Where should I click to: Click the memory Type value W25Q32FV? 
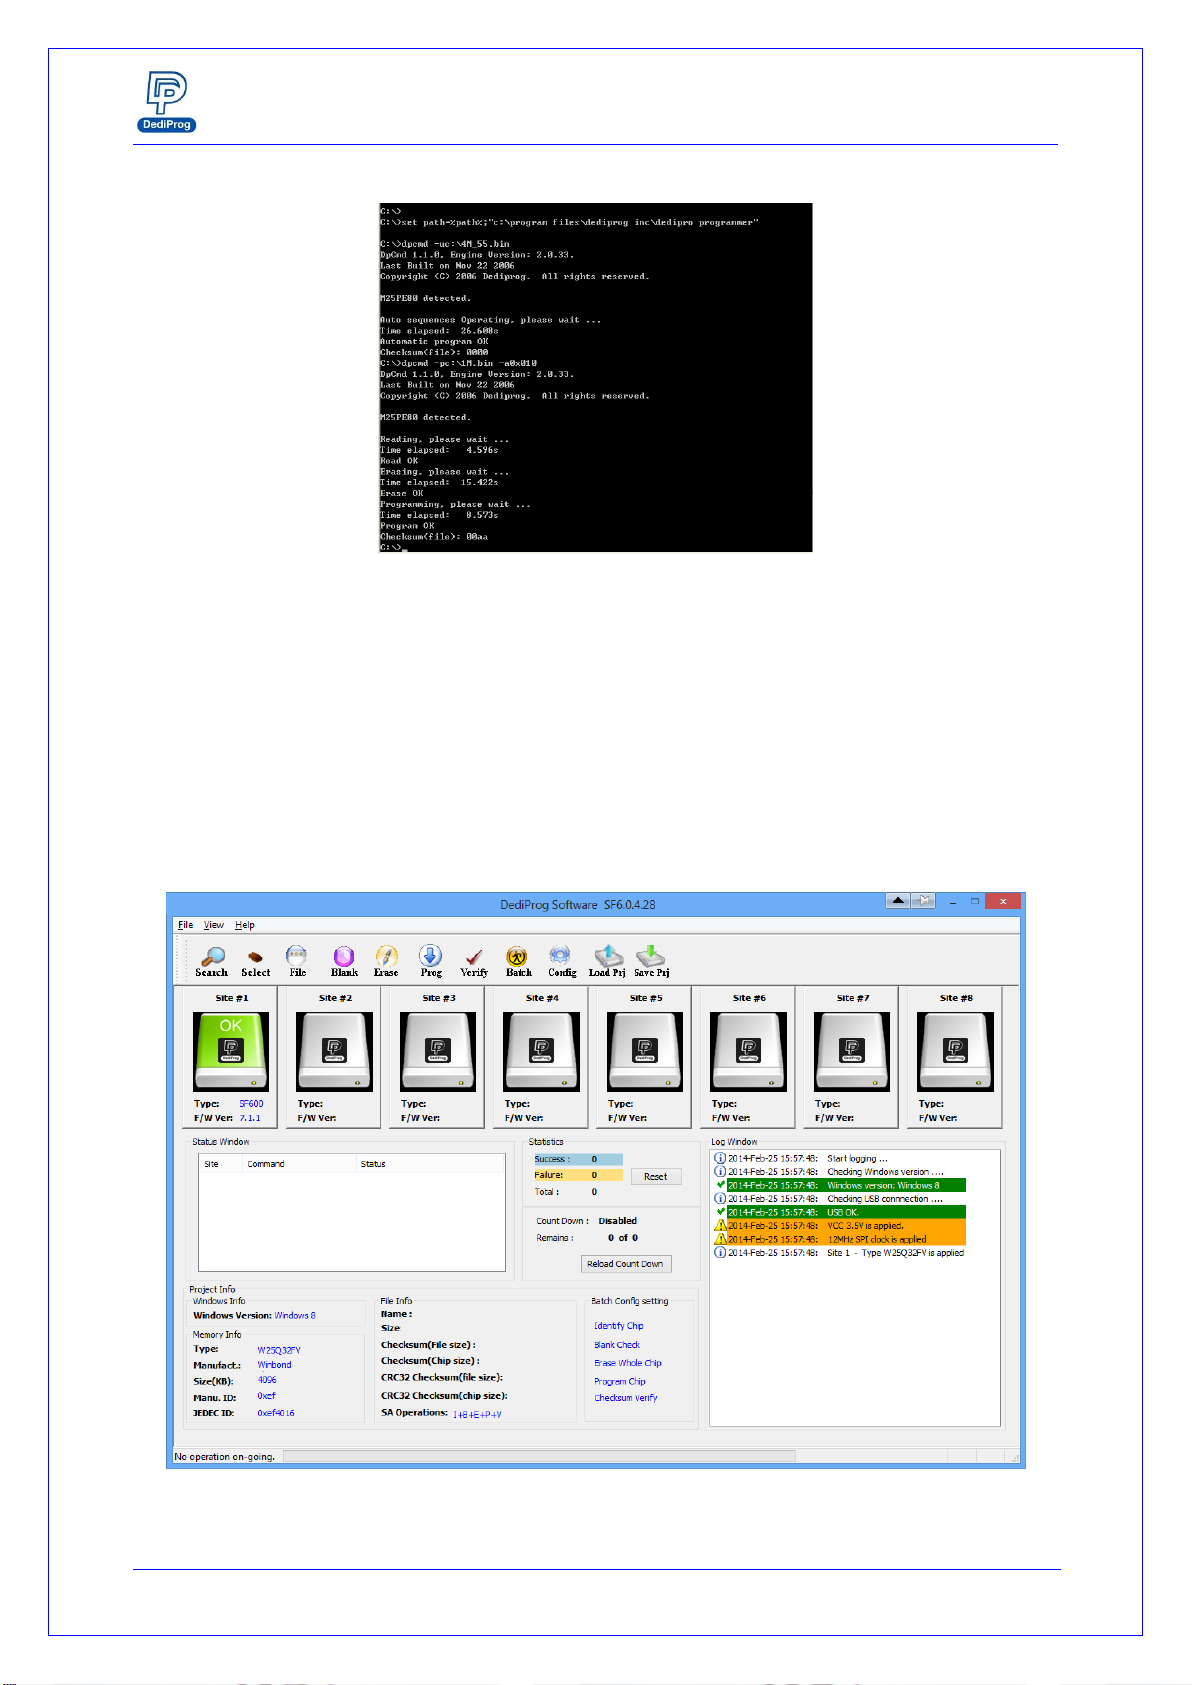[279, 1350]
